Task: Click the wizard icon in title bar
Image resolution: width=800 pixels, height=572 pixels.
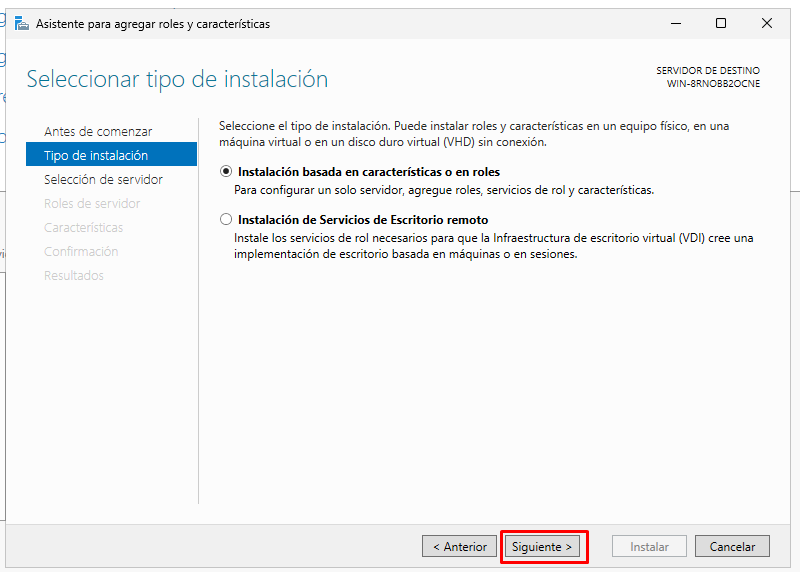Action: (x=21, y=23)
